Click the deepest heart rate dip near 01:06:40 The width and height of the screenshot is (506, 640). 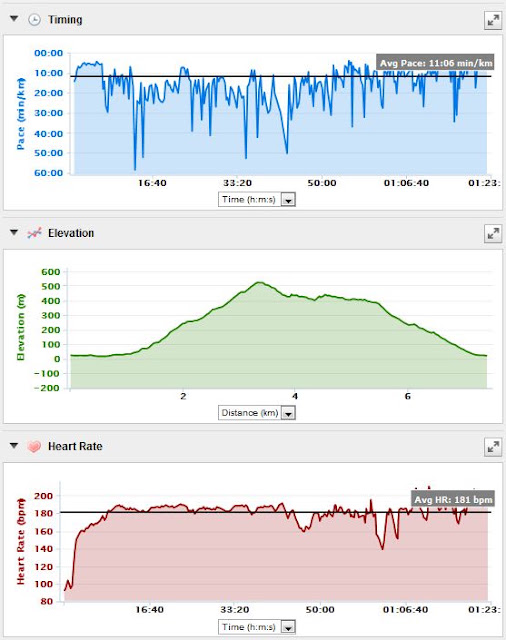382,549
